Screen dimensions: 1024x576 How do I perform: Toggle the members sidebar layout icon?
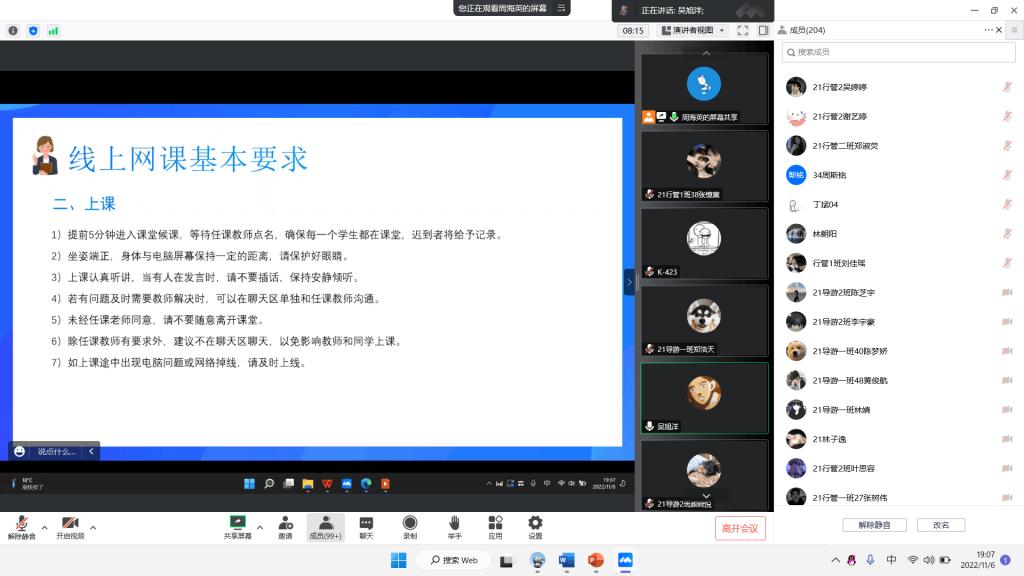pyautogui.click(x=763, y=31)
